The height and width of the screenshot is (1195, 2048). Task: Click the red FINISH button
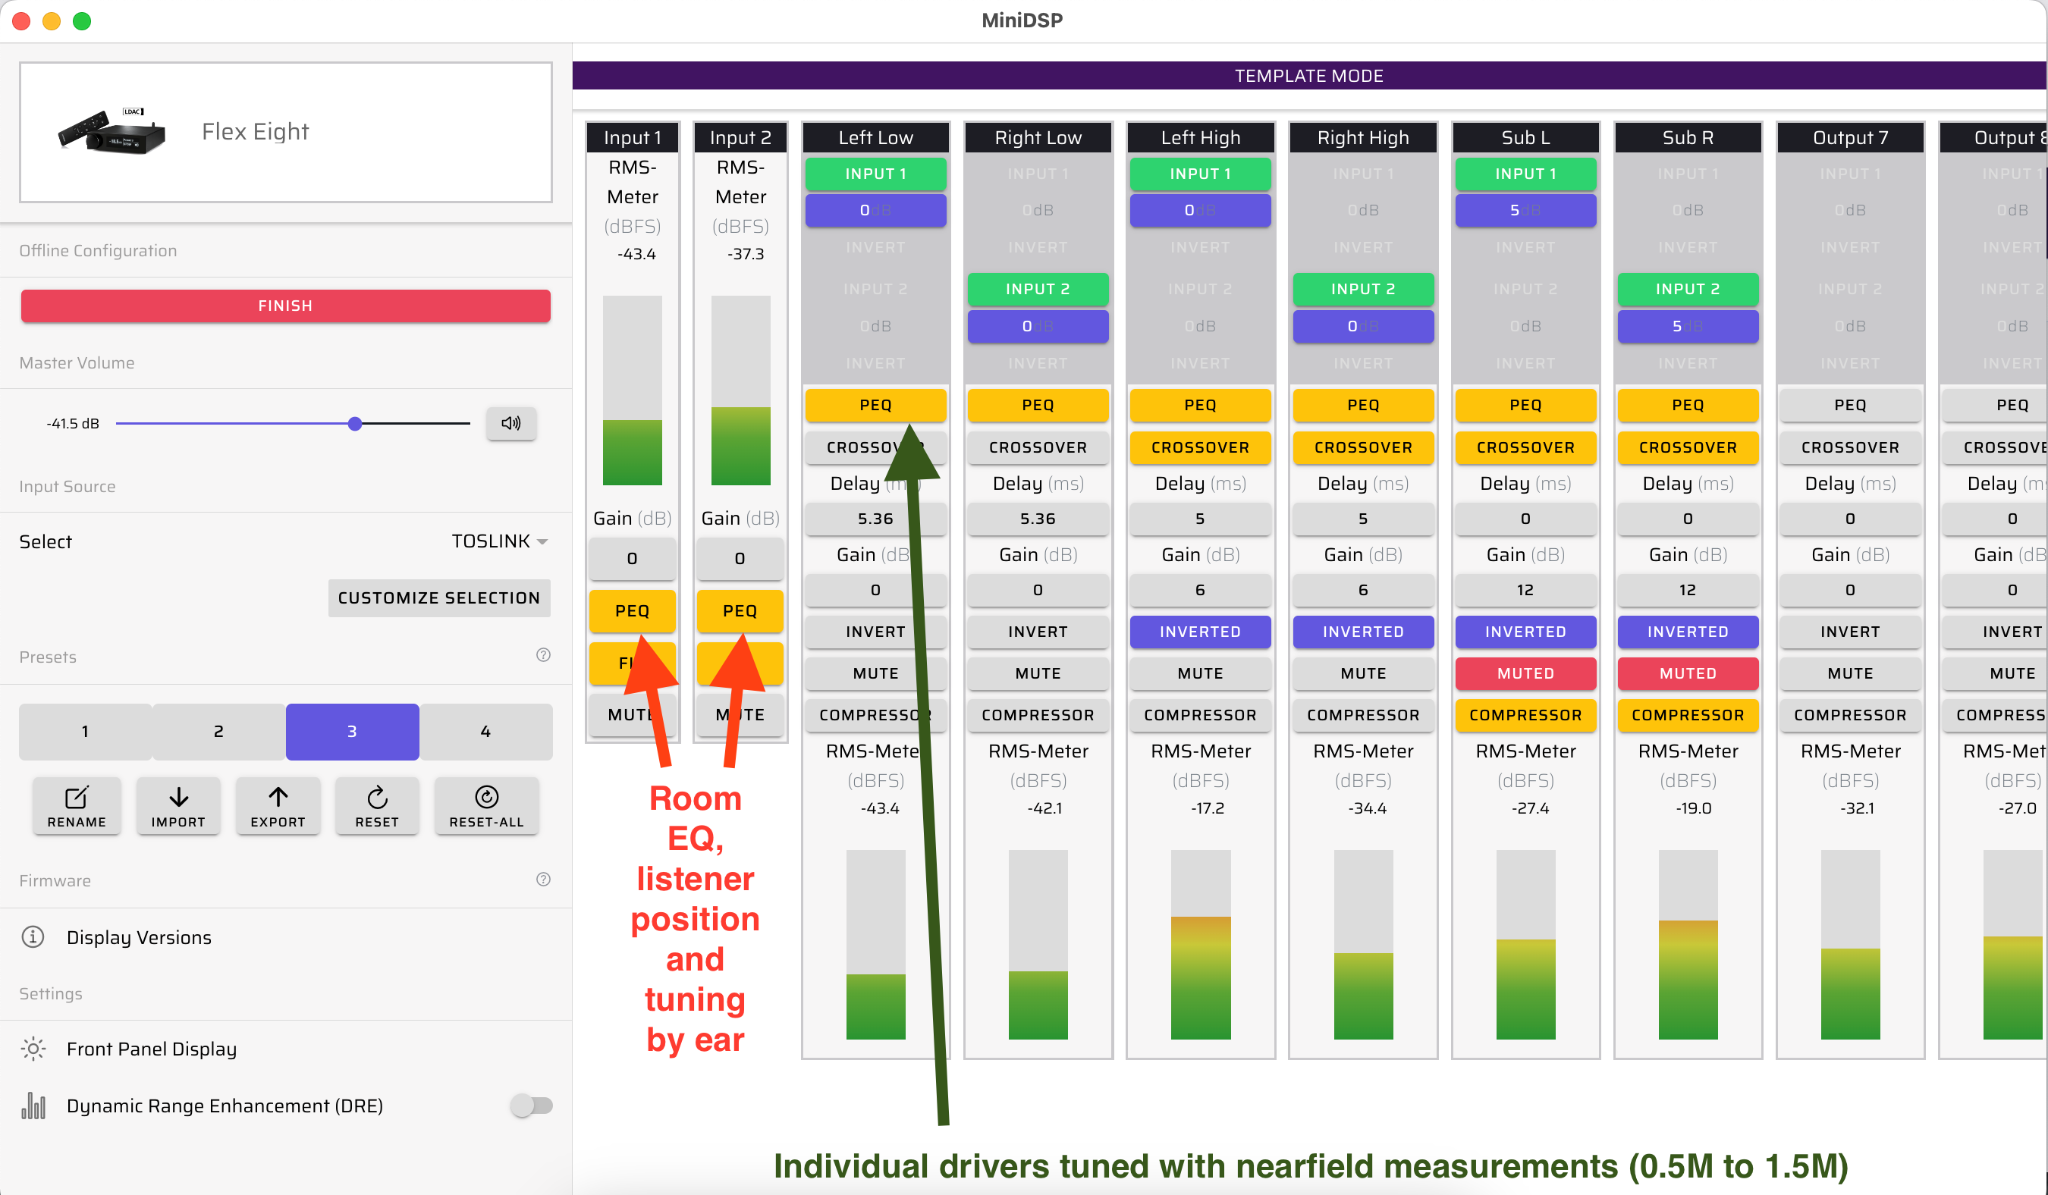point(285,305)
